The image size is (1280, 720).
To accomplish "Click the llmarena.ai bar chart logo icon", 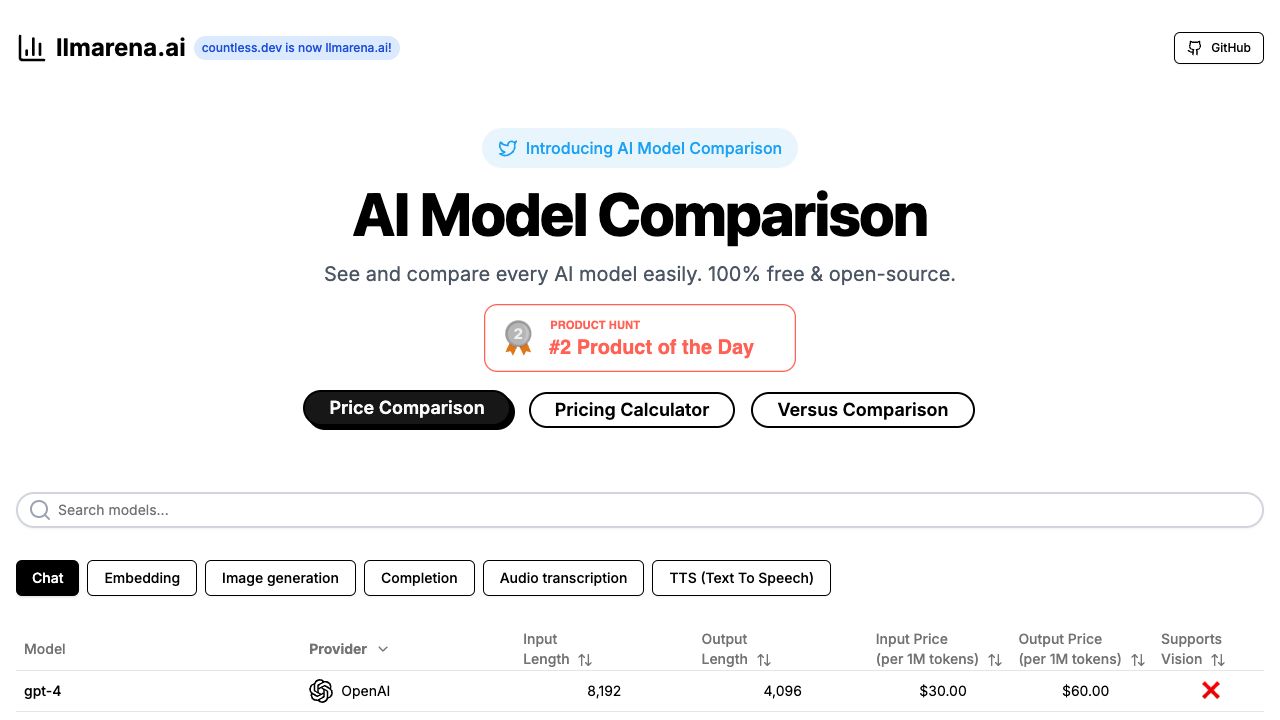I will [x=32, y=48].
